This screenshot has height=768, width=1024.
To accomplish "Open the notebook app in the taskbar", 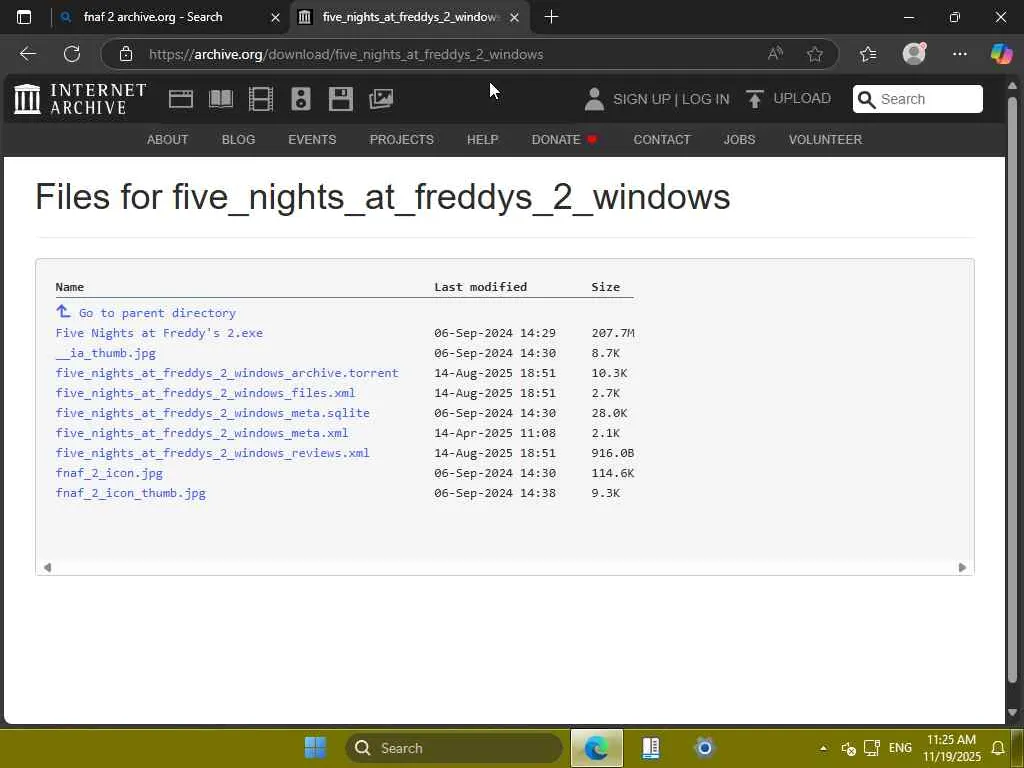I will pyautogui.click(x=650, y=748).
